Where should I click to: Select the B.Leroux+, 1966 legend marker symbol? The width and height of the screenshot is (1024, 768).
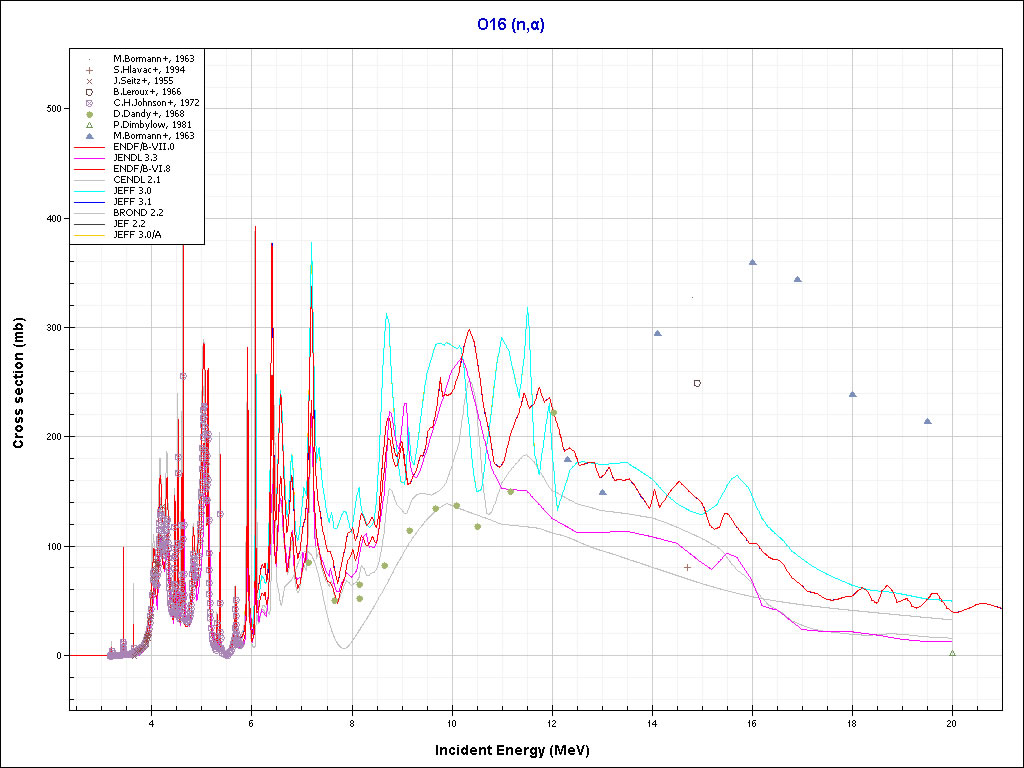pyautogui.click(x=90, y=92)
